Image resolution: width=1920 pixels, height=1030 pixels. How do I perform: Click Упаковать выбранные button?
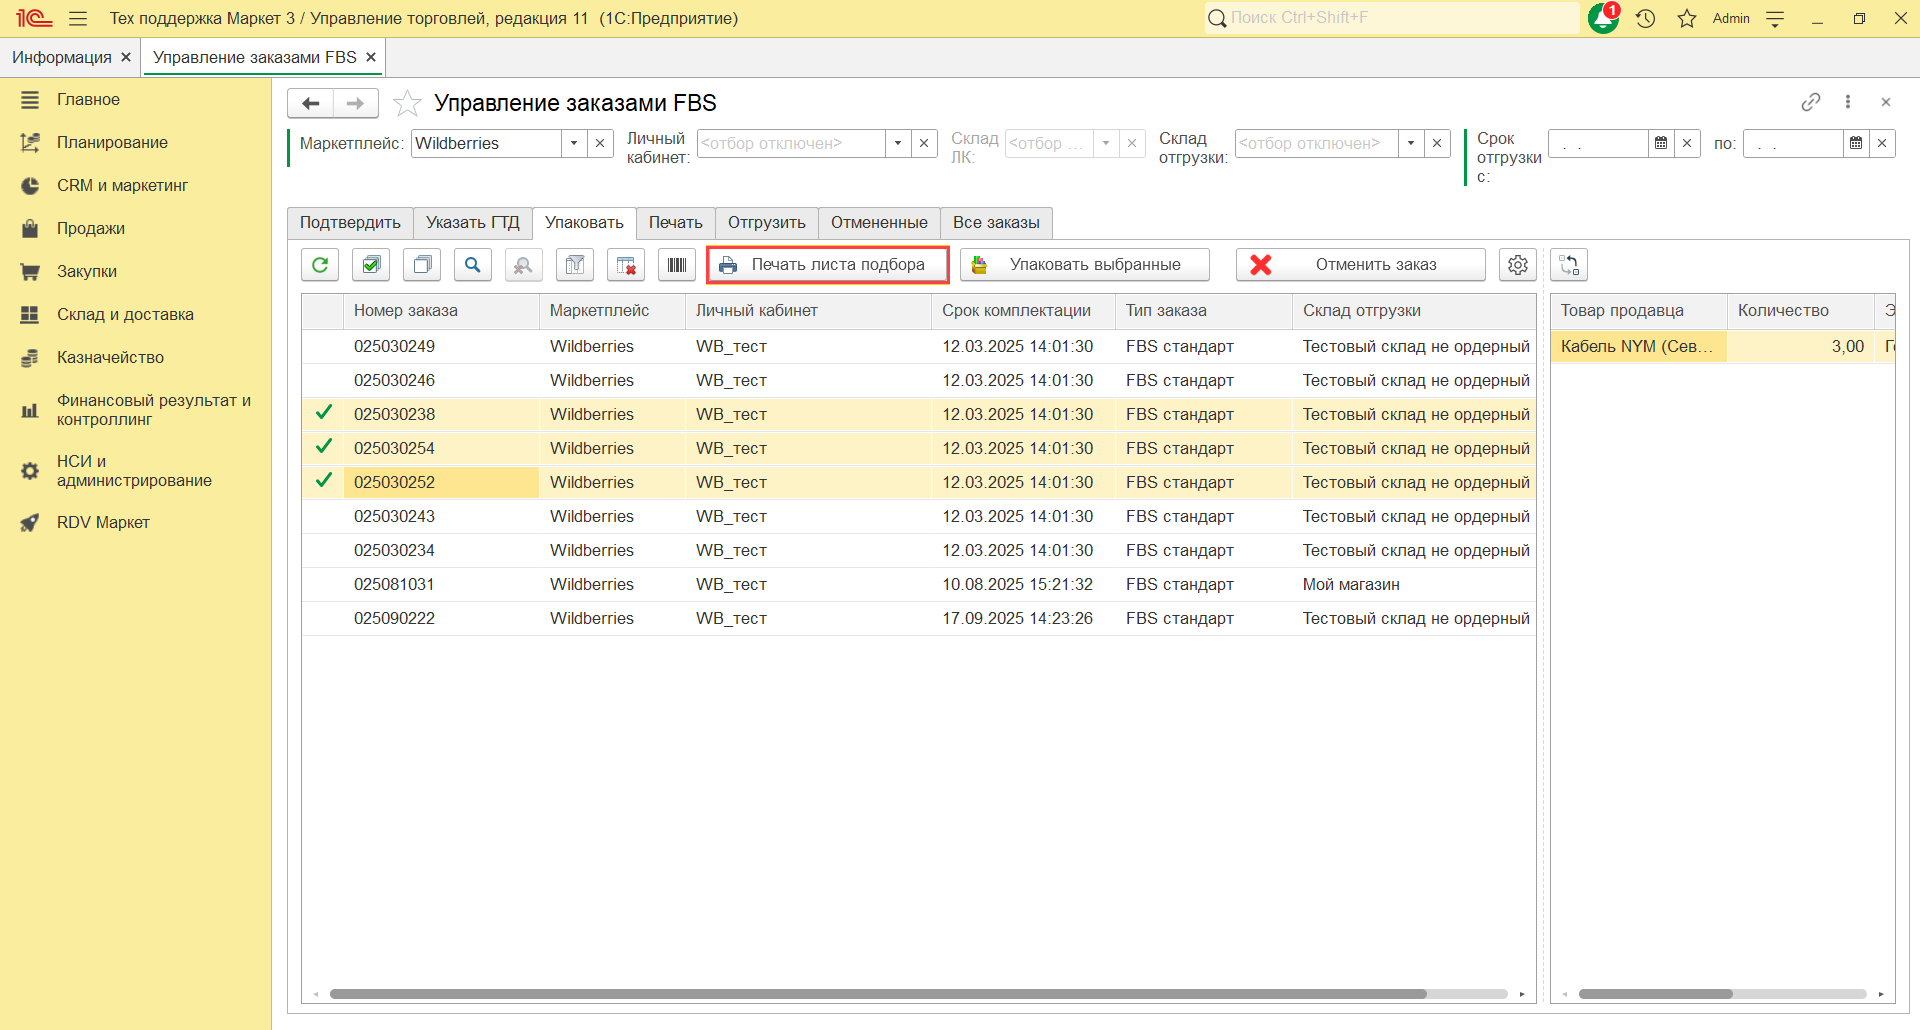tap(1085, 265)
